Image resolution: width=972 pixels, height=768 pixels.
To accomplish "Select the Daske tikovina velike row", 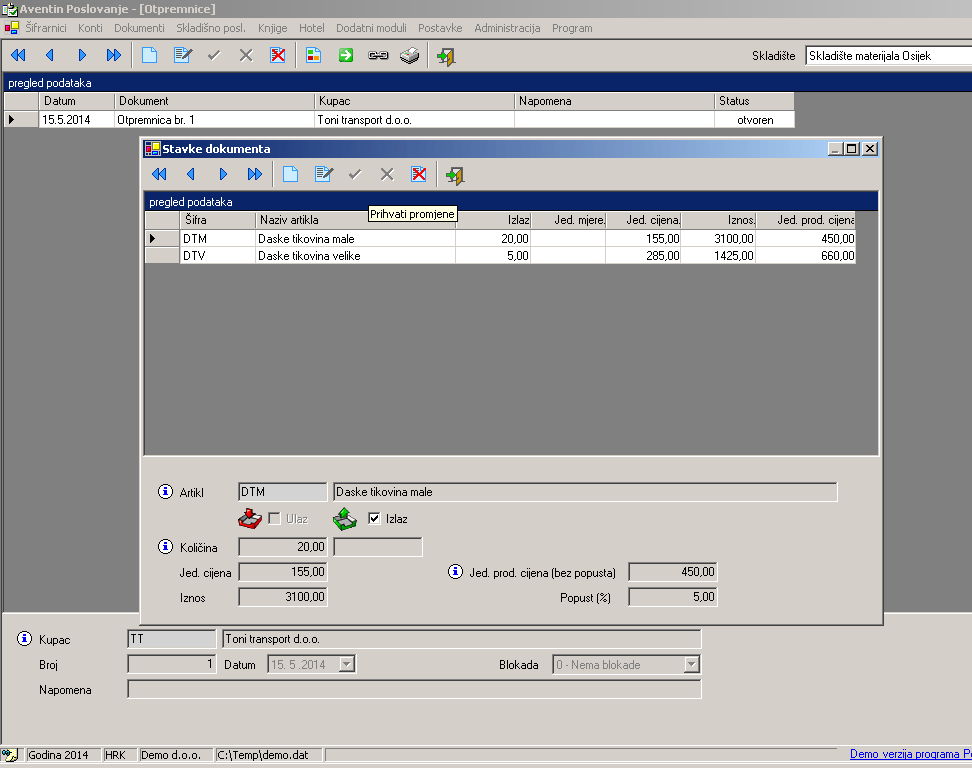I will (x=308, y=256).
